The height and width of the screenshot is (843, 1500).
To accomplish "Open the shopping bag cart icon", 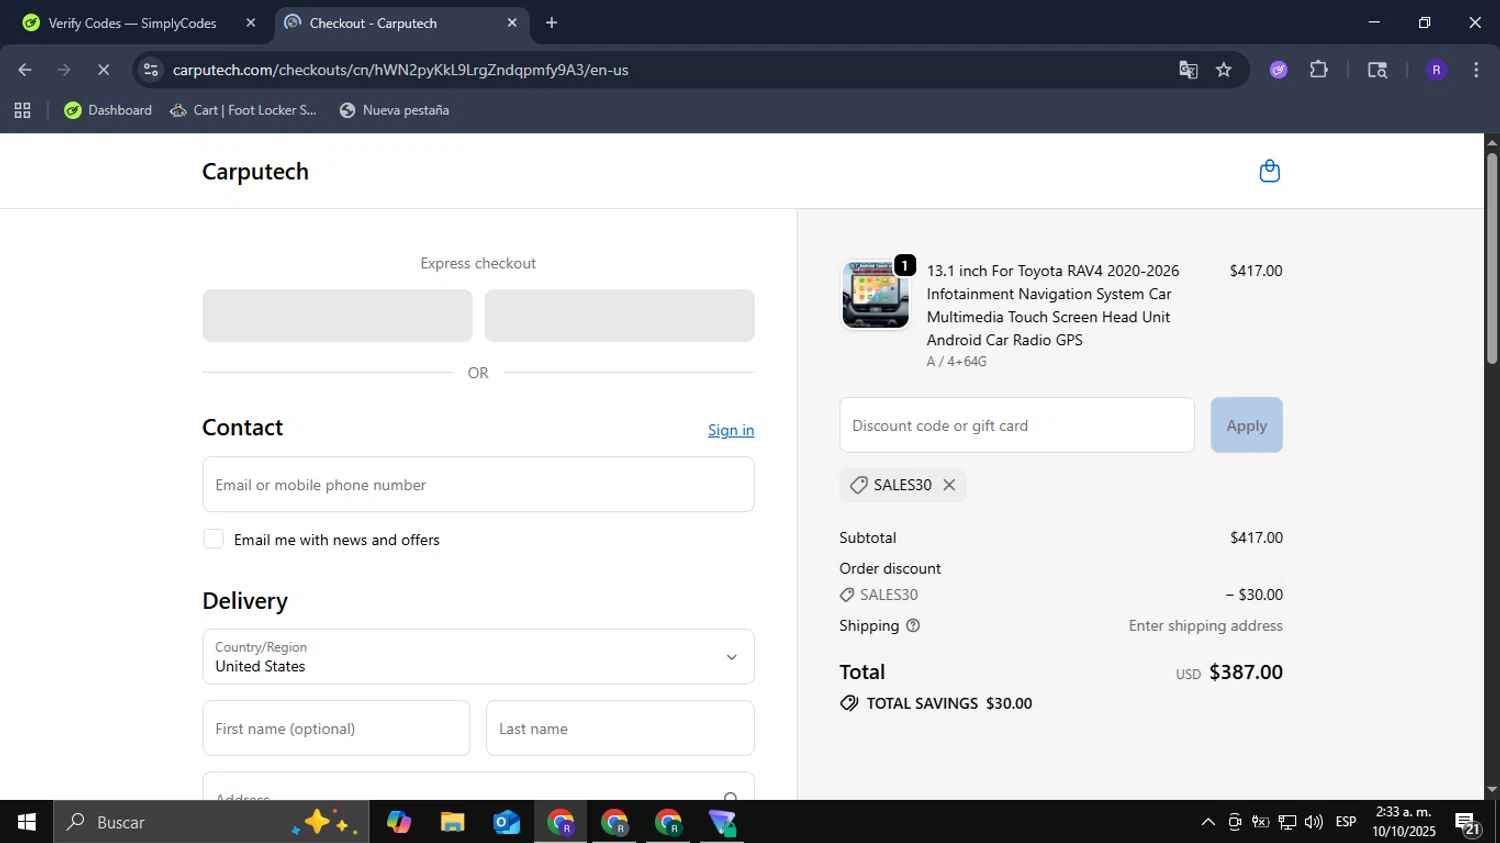I will (x=1269, y=171).
